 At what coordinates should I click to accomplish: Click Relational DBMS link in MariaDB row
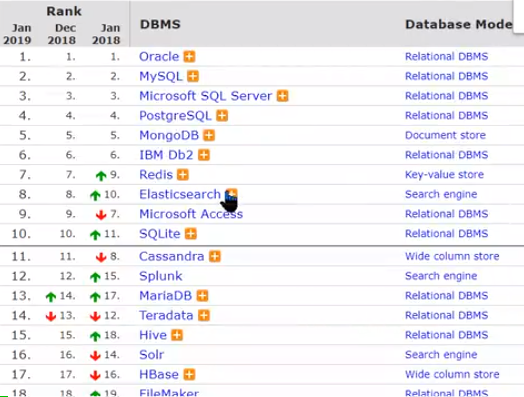pyautogui.click(x=447, y=296)
